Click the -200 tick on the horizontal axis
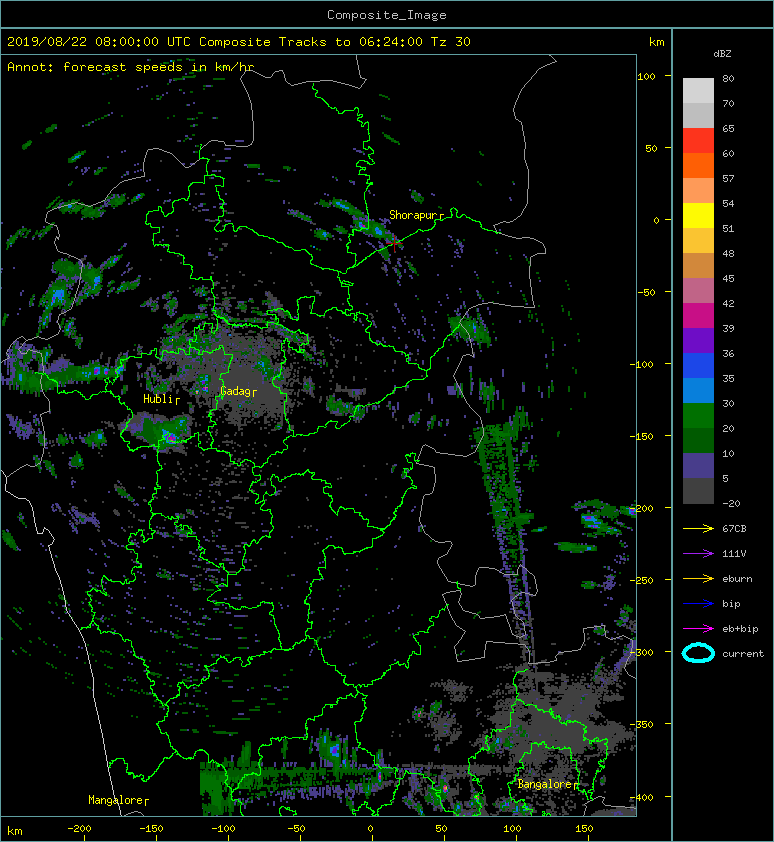This screenshot has width=774, height=842. click(x=79, y=829)
